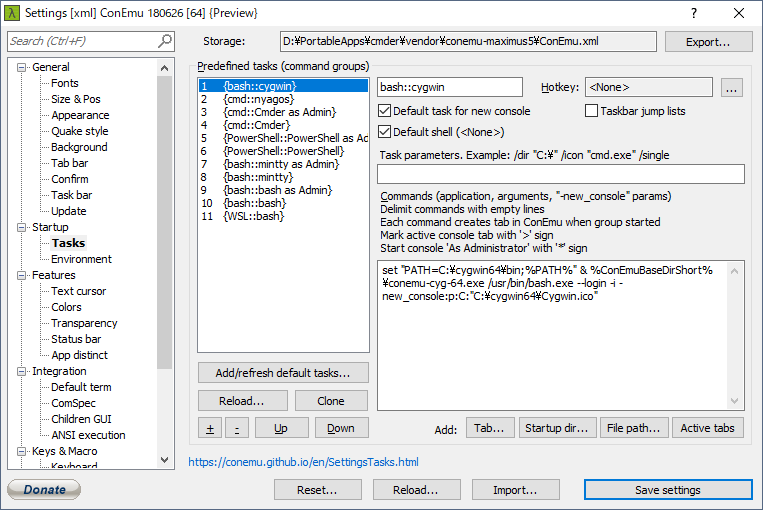
Task: Open the Environment settings page
Action: pyautogui.click(x=81, y=259)
